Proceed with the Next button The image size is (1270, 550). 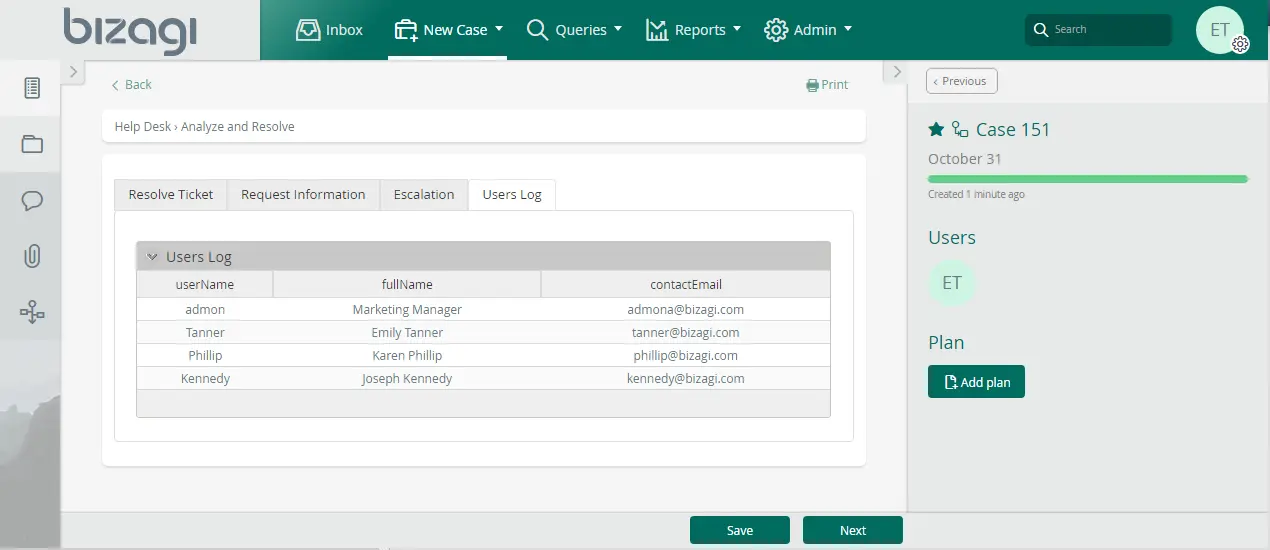point(853,530)
